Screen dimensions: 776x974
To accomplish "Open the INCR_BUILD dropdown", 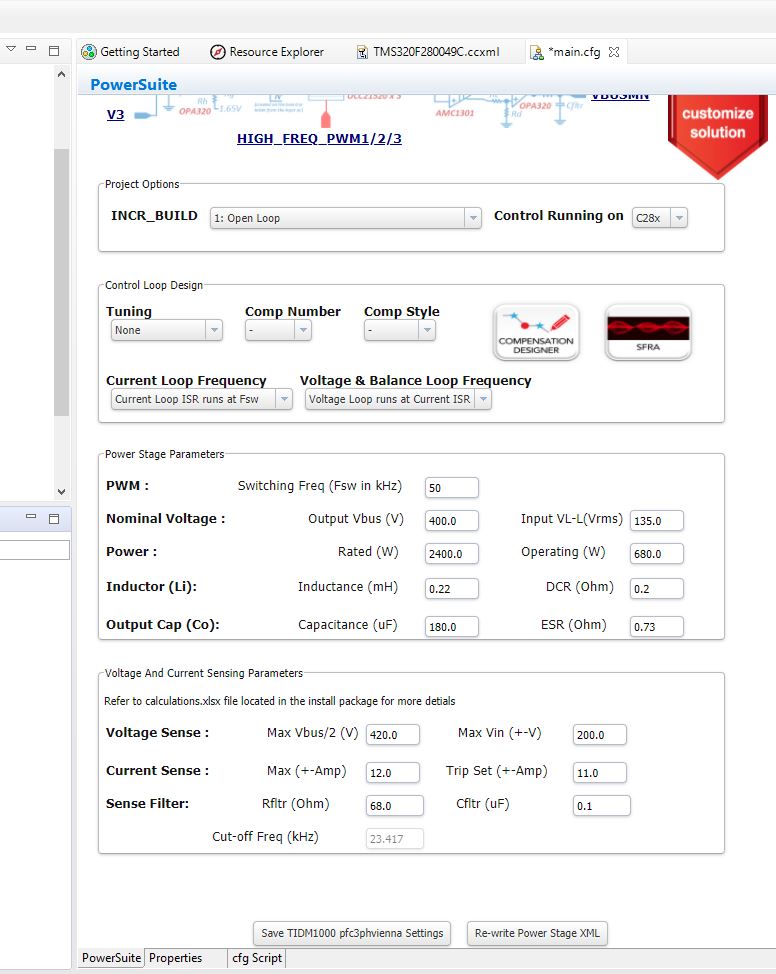I will pyautogui.click(x=345, y=218).
